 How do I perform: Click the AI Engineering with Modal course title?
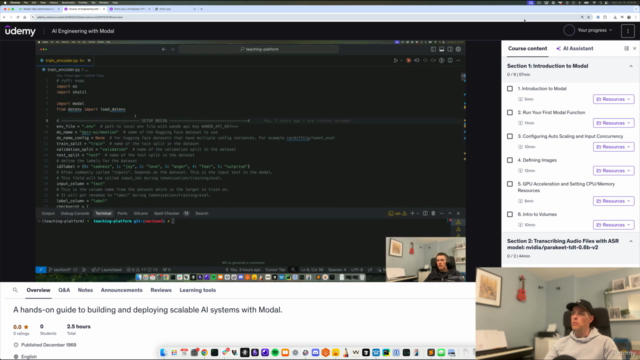(83, 31)
